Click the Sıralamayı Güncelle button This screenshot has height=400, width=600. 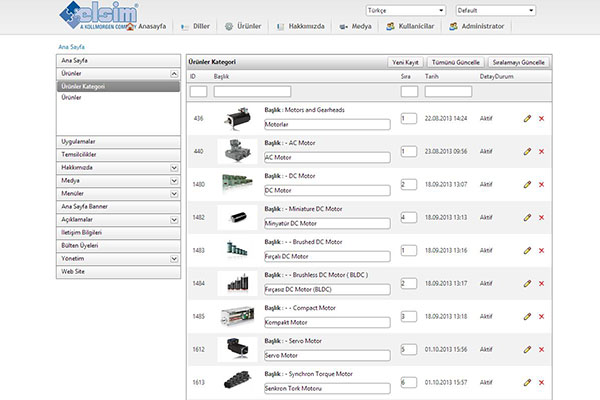point(519,62)
